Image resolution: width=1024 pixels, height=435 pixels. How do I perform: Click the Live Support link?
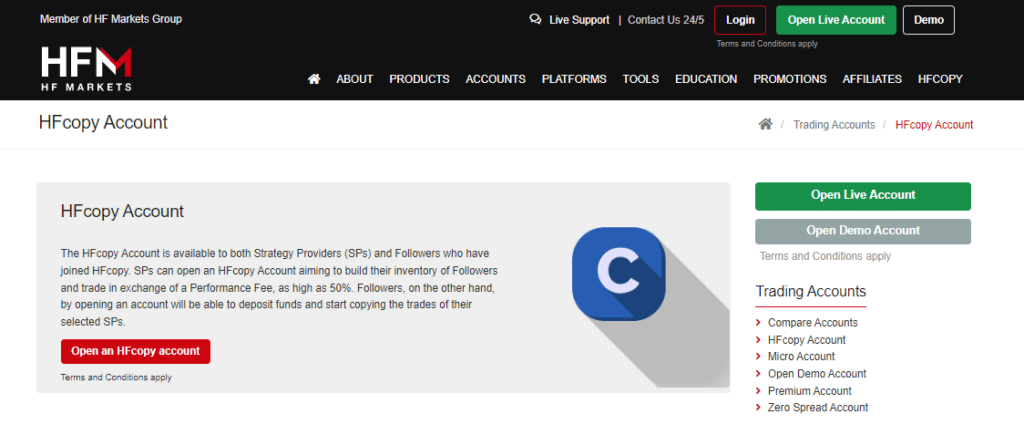click(579, 20)
